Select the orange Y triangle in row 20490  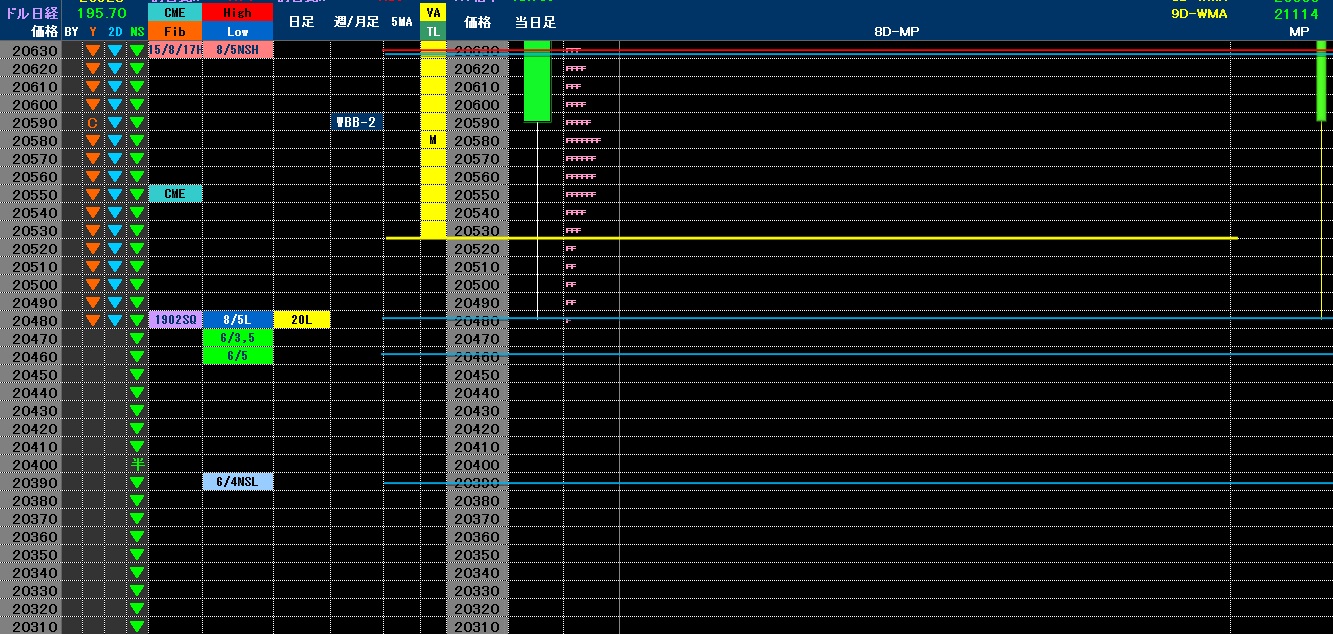93,302
